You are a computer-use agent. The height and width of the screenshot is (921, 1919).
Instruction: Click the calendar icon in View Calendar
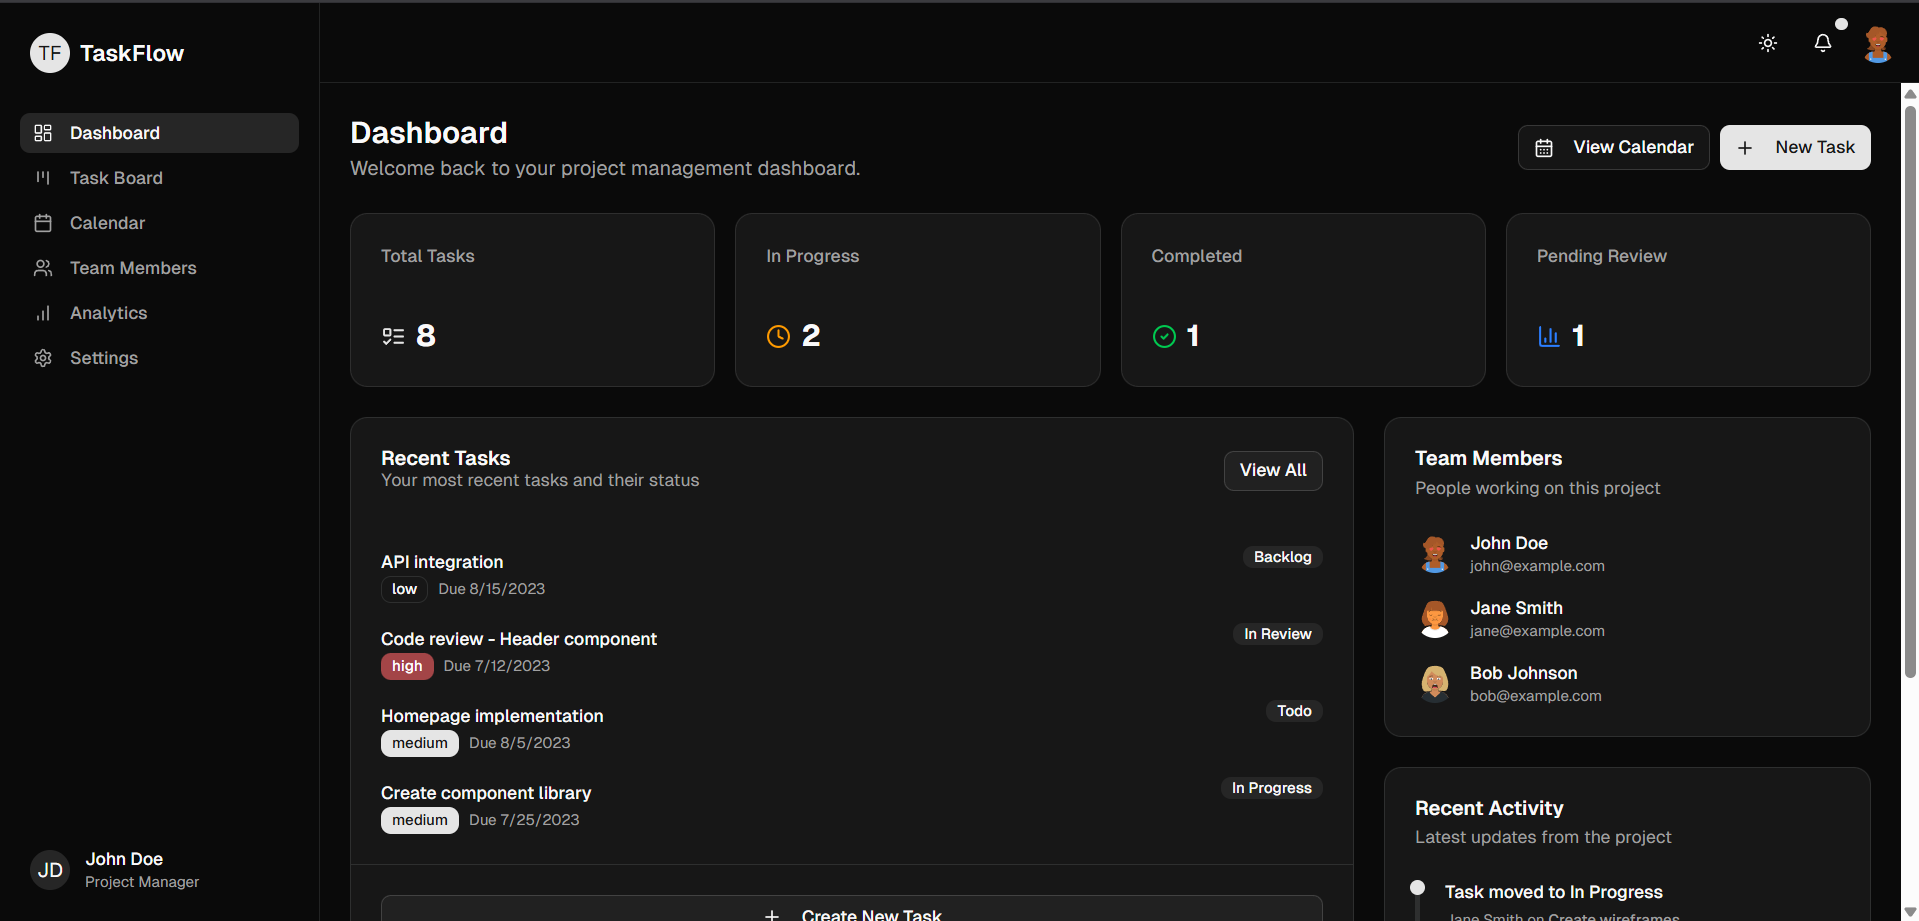pyautogui.click(x=1544, y=148)
